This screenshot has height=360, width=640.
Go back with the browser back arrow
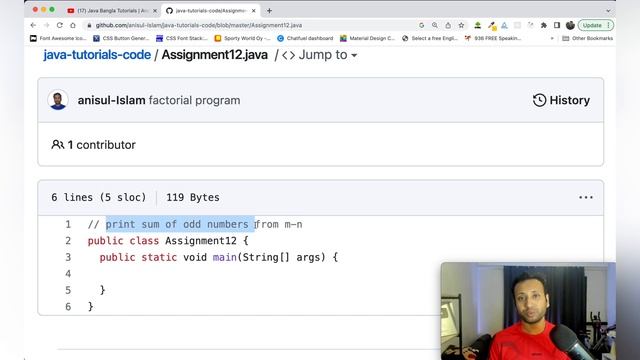33,25
